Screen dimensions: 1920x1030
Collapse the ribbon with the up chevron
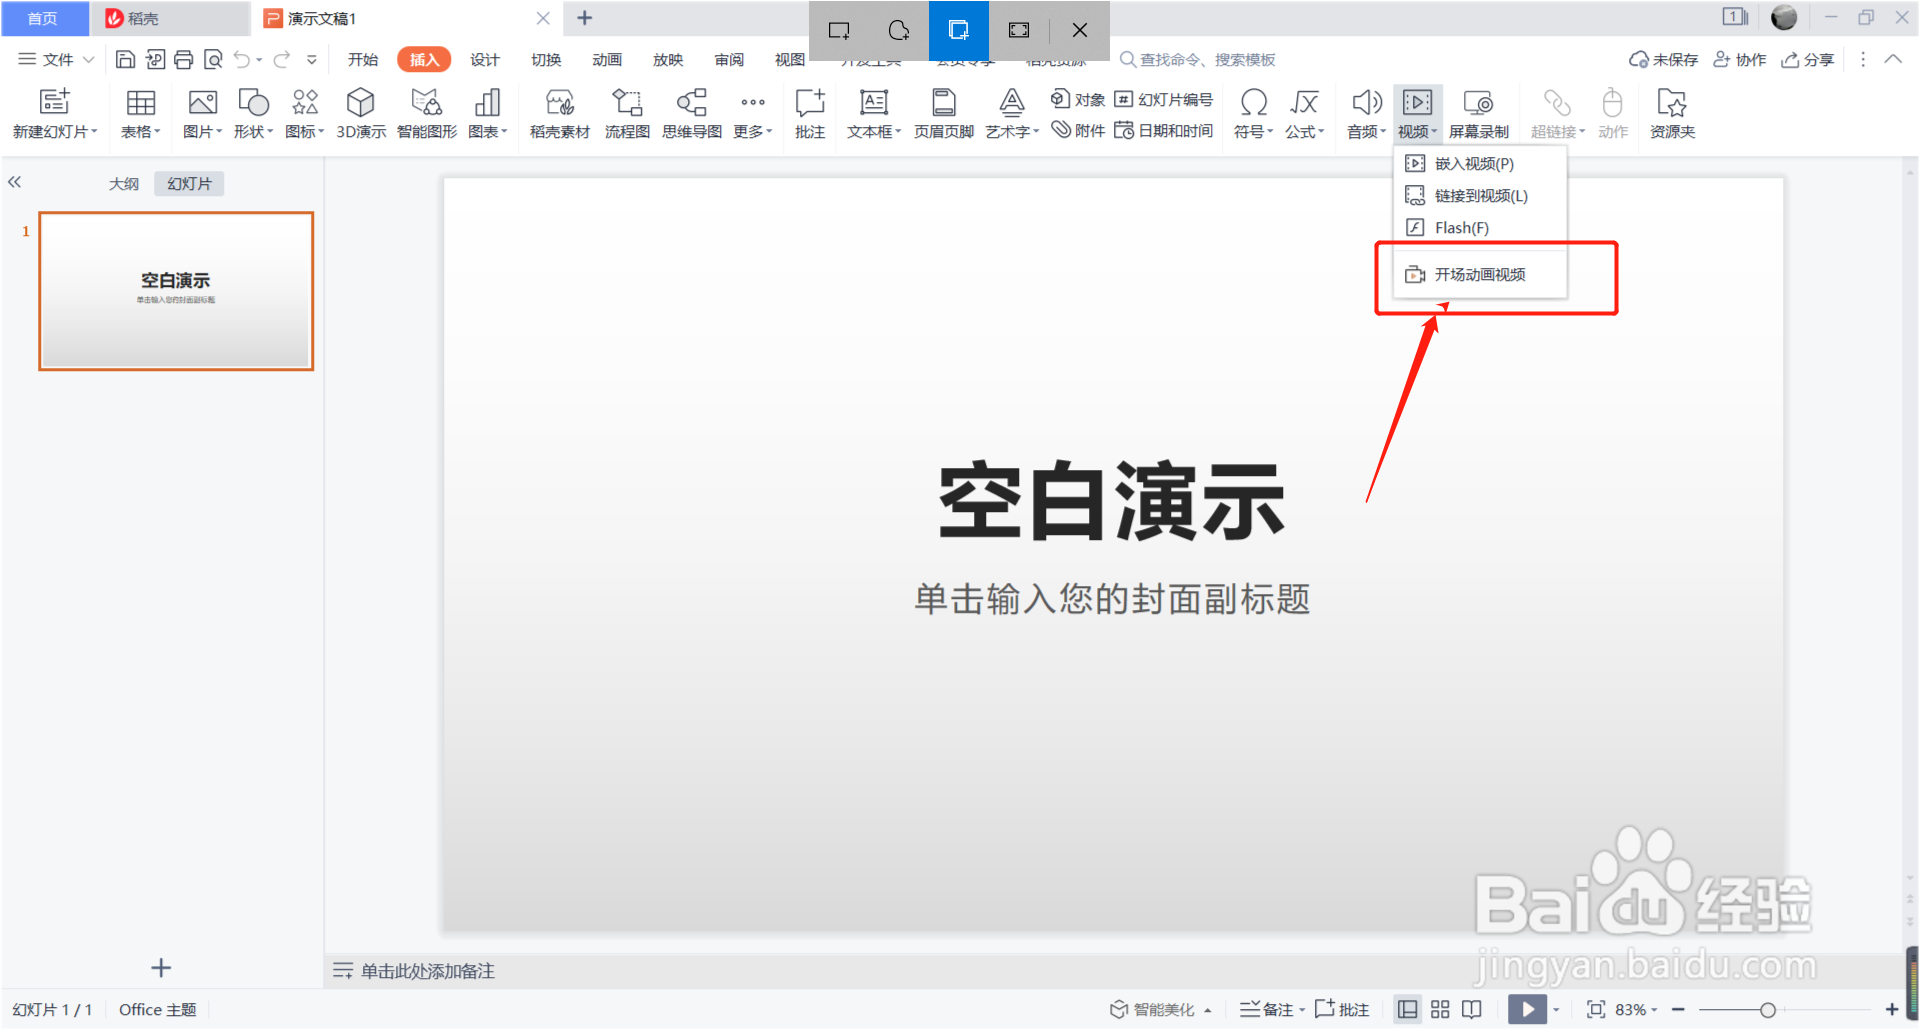point(1893,59)
